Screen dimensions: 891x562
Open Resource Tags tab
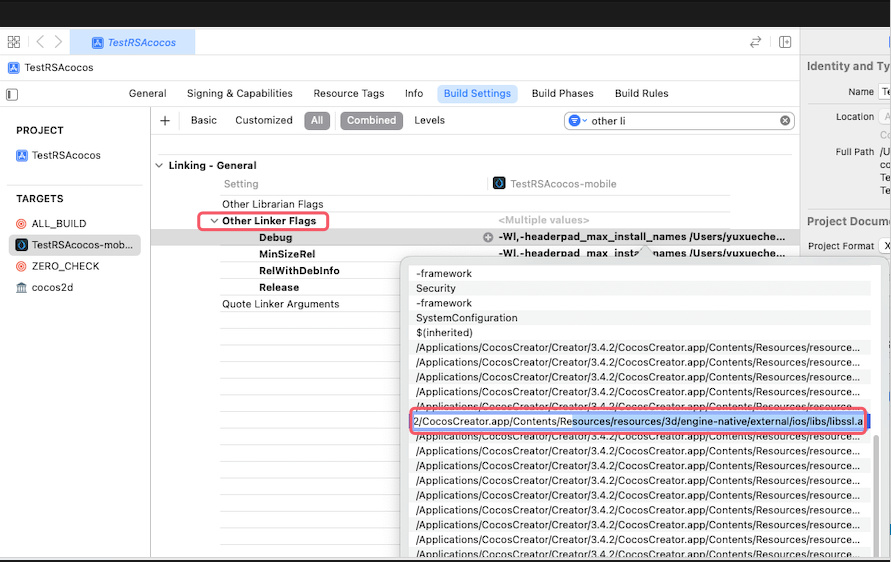(x=348, y=93)
